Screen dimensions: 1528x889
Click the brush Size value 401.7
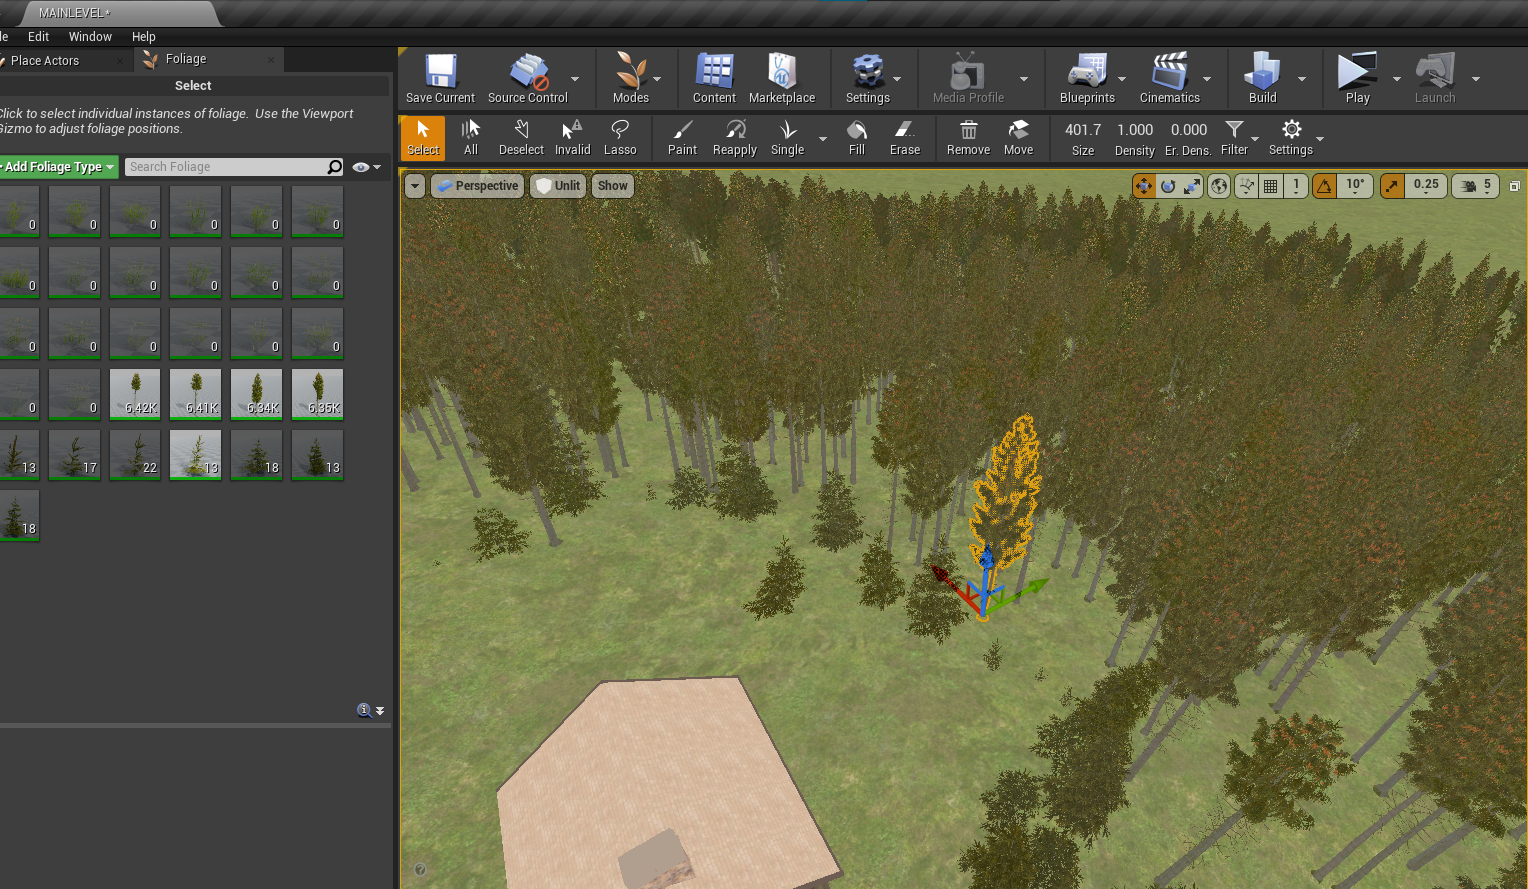1083,130
